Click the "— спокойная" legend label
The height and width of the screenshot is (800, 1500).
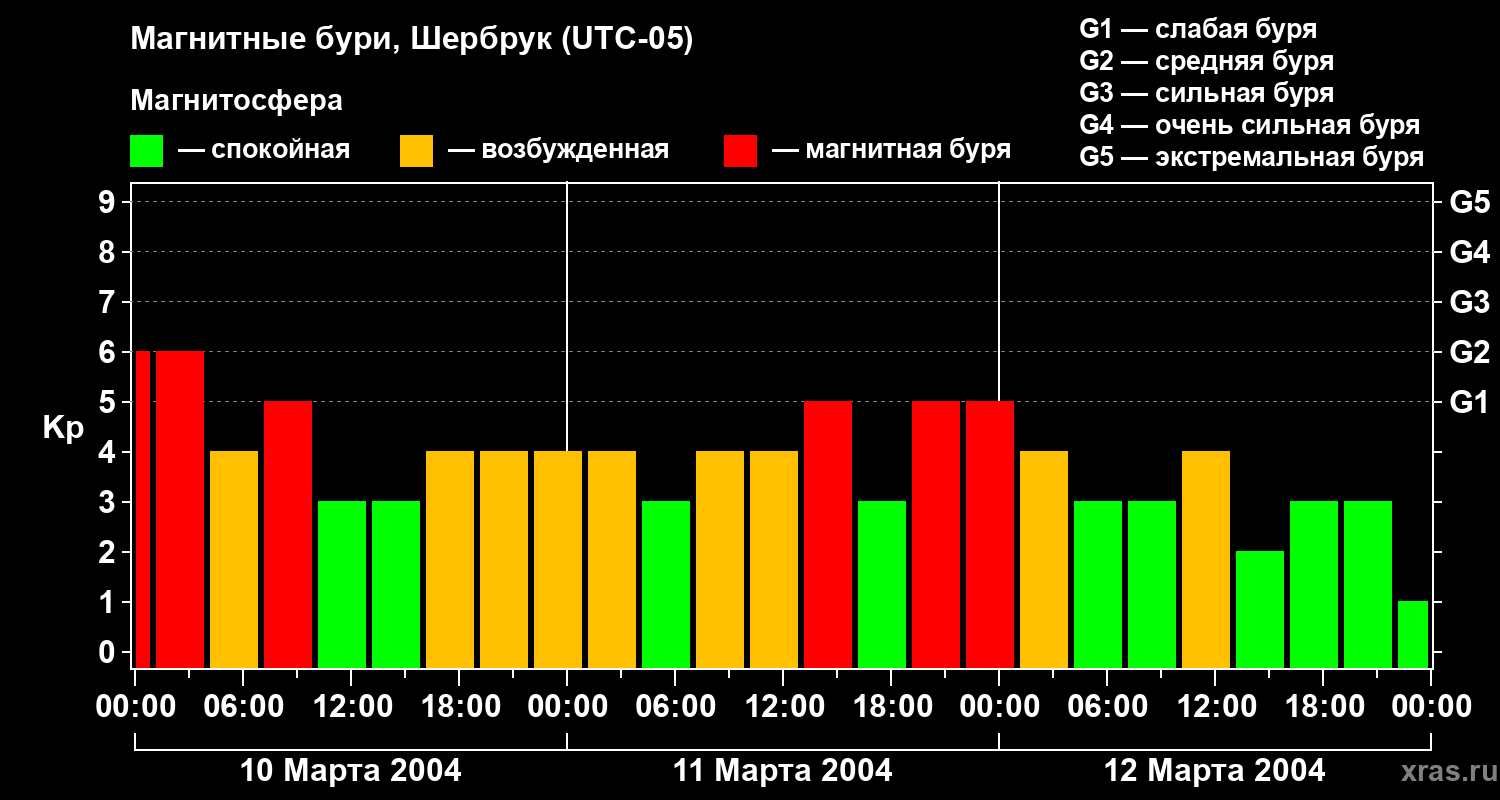[263, 150]
